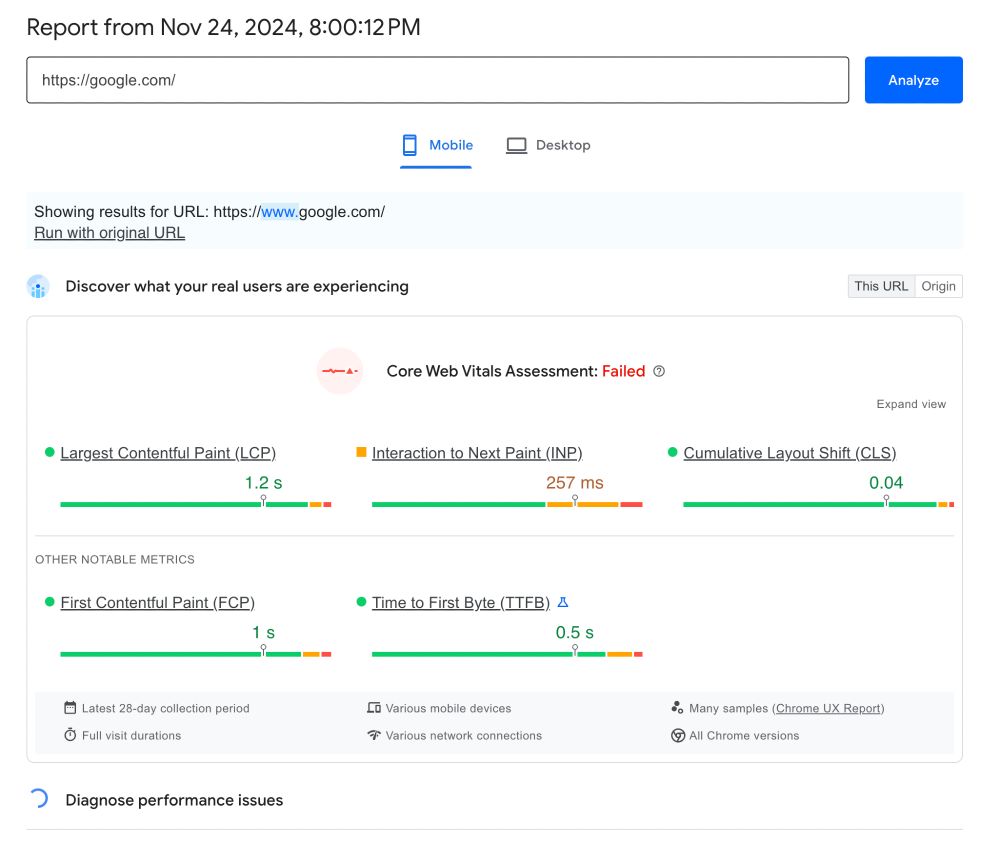Select the Desktop tab
Viewport: 1000px width, 861px height.
(548, 146)
